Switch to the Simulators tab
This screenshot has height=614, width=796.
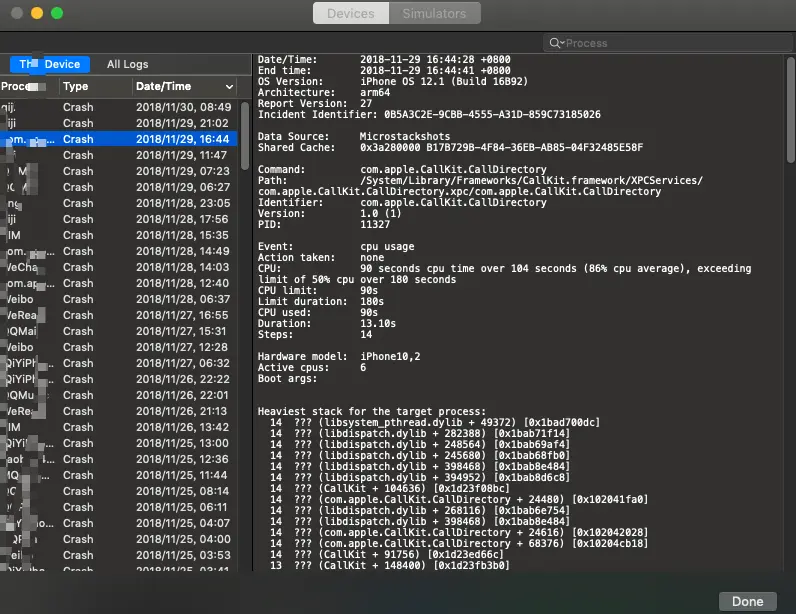(435, 13)
